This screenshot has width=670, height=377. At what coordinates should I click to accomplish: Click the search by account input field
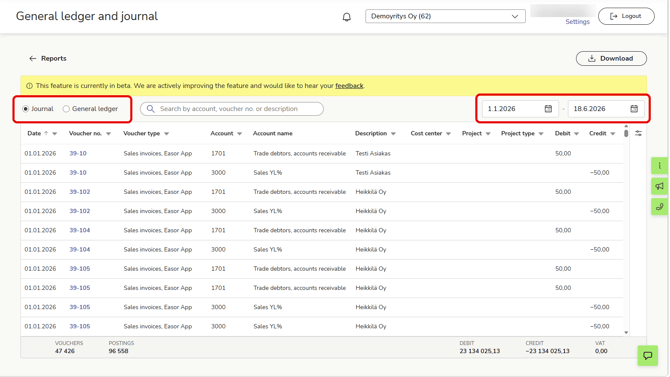(232, 109)
